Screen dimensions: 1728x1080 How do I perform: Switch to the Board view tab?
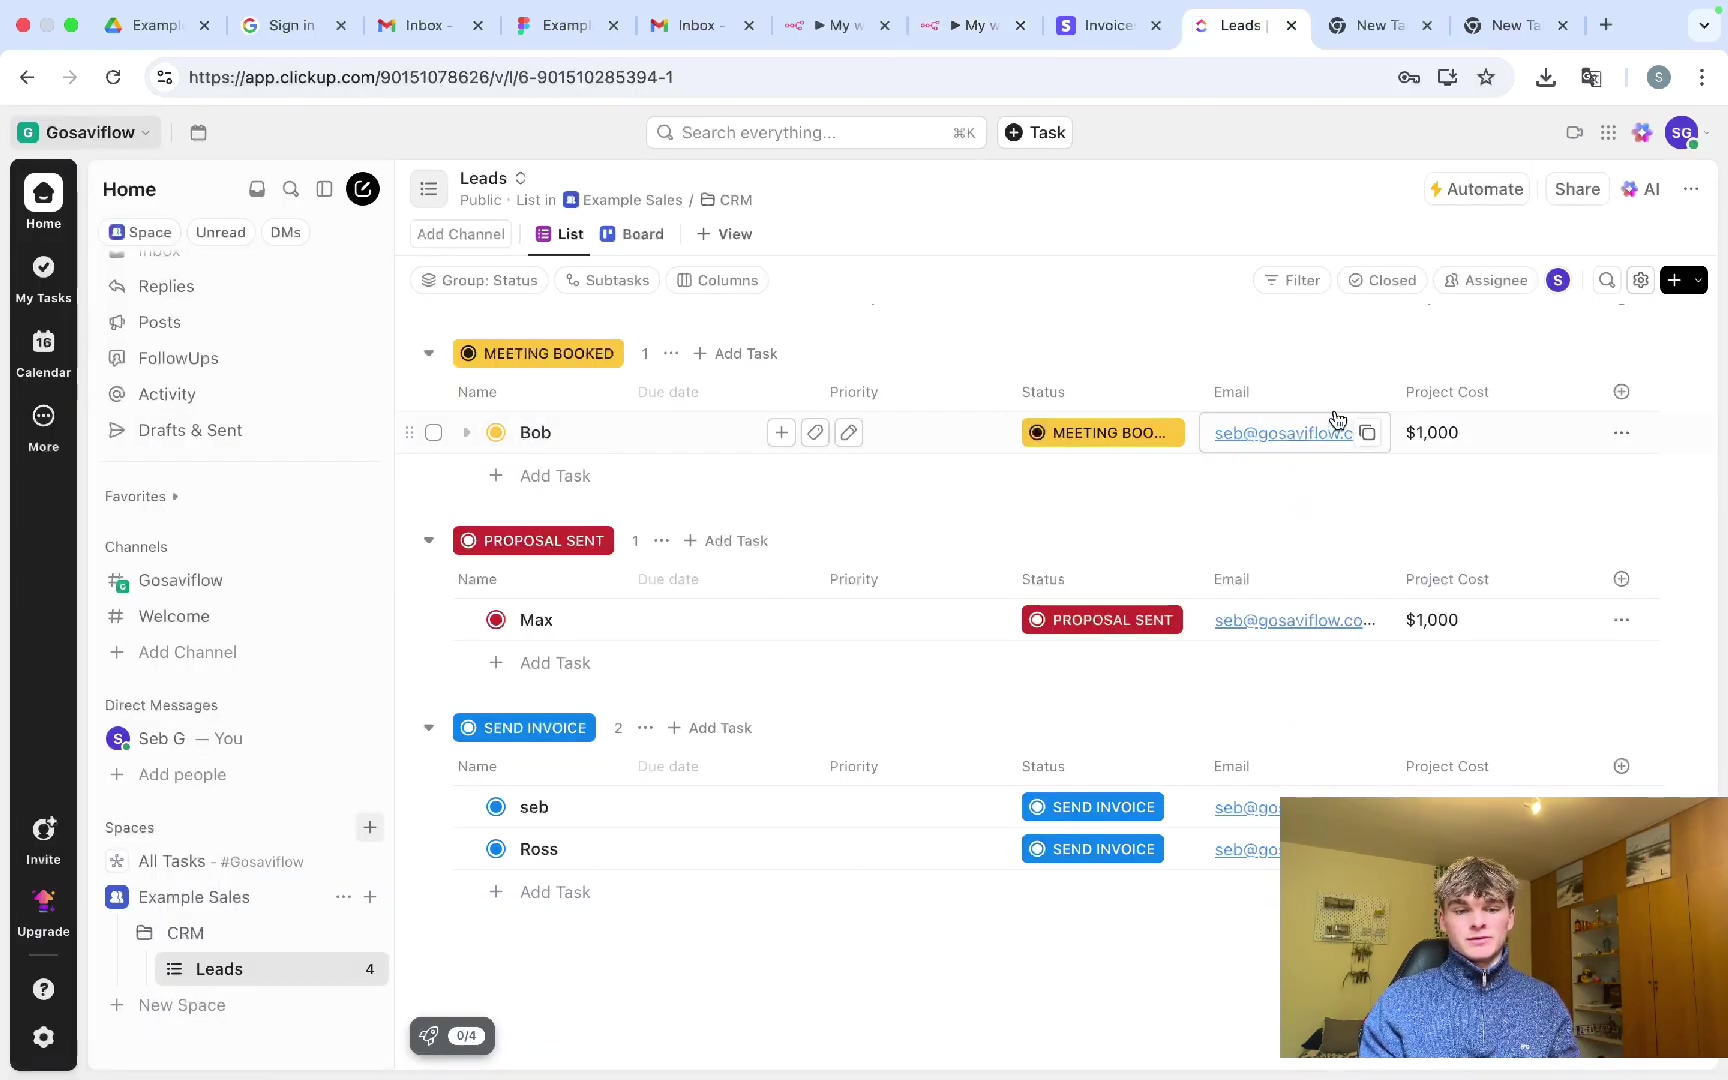pyautogui.click(x=632, y=234)
